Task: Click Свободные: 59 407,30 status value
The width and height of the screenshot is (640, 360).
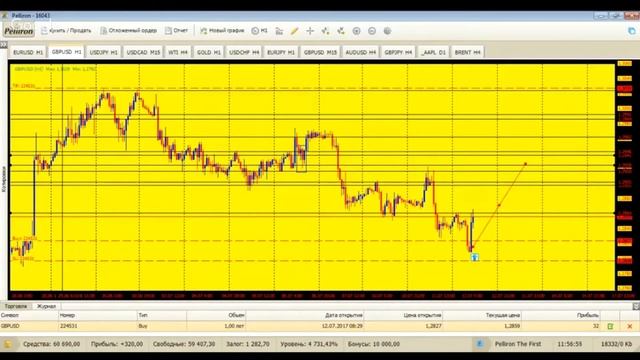Action: [x=184, y=344]
